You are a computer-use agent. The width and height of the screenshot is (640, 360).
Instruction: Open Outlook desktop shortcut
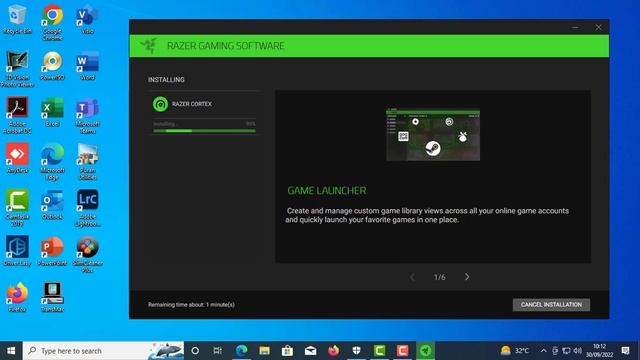[x=52, y=205]
